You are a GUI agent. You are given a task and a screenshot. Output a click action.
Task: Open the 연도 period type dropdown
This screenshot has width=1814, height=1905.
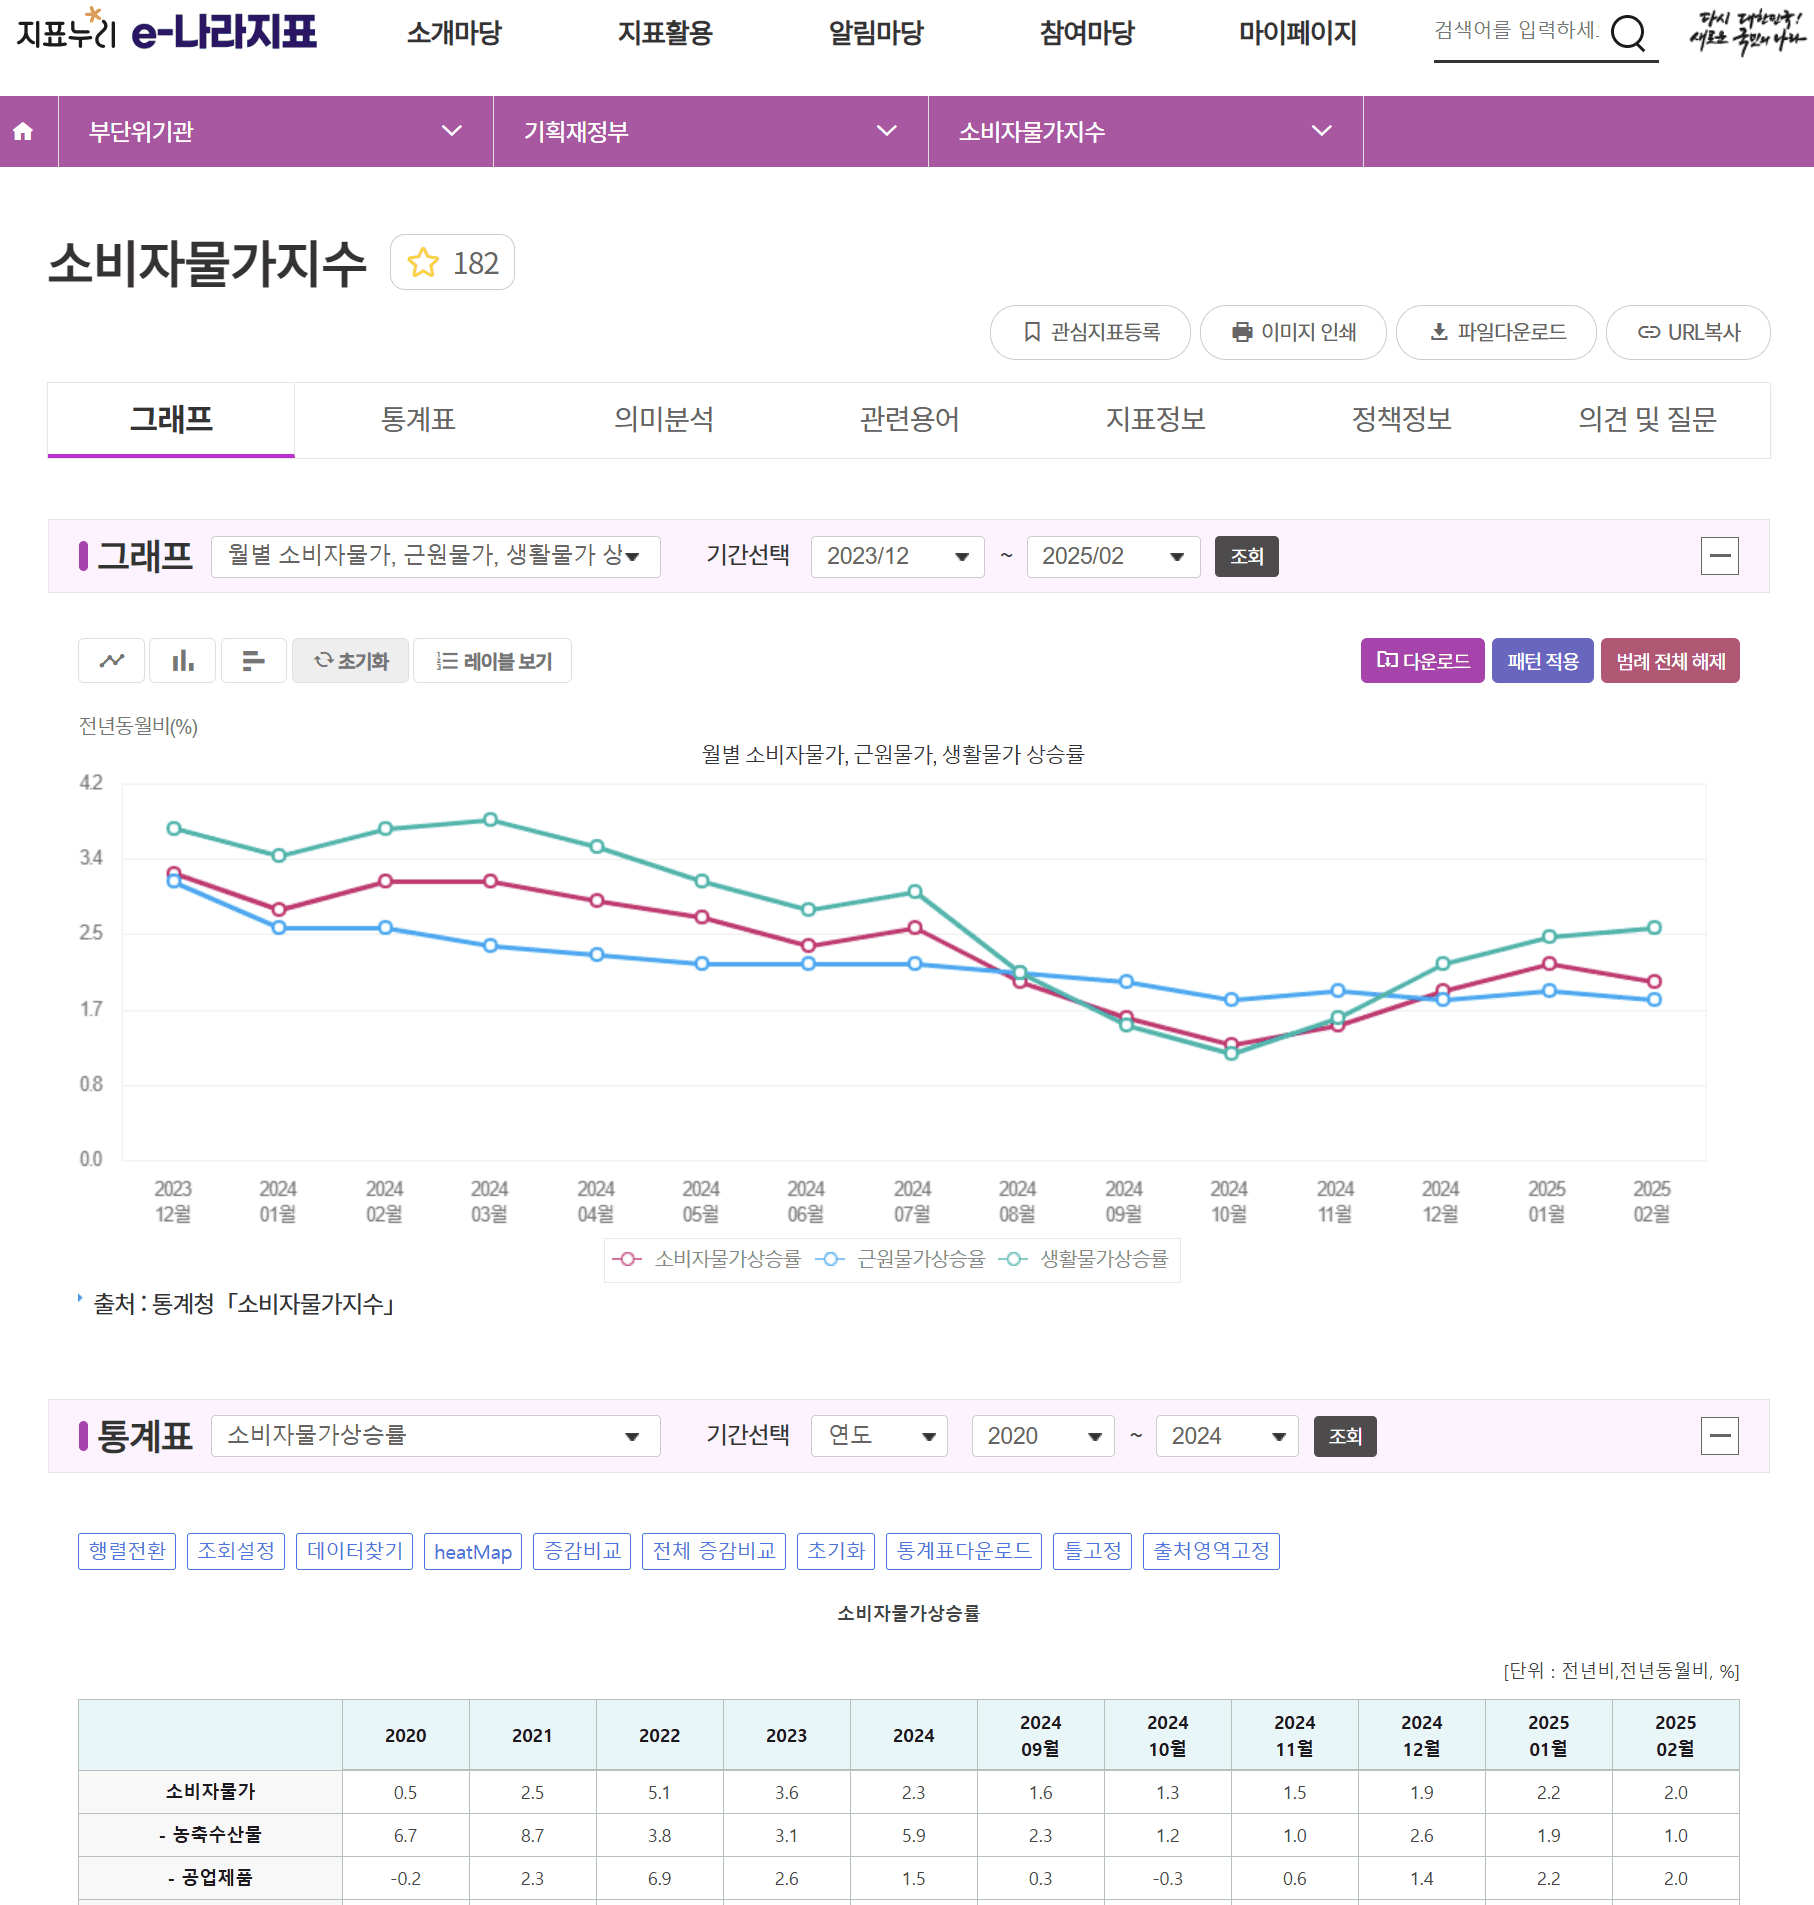click(x=879, y=1436)
